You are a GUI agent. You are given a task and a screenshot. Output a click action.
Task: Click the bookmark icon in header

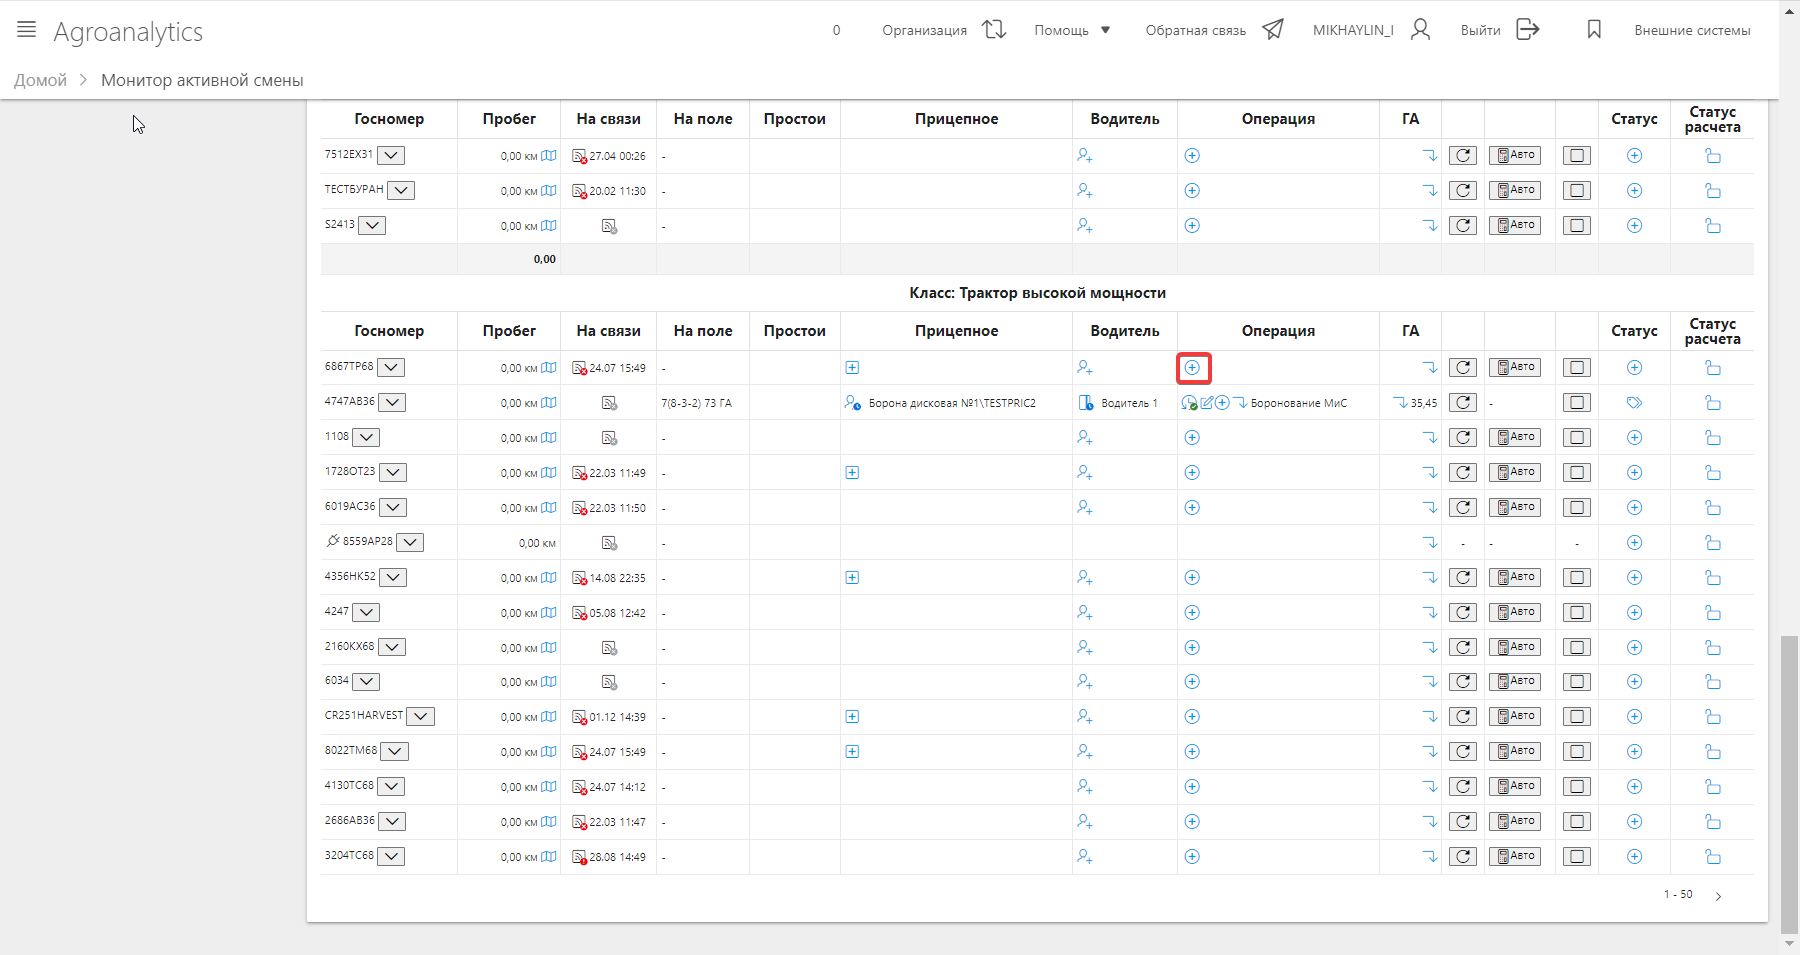tap(1594, 30)
